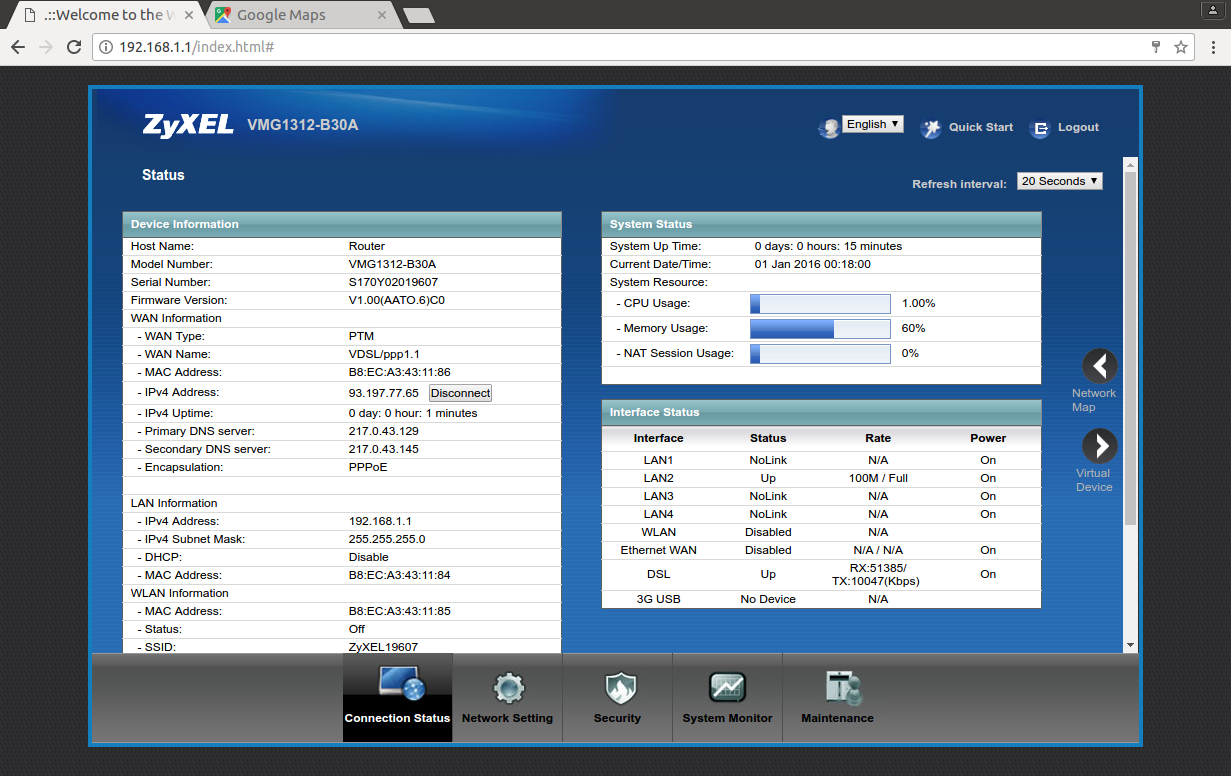Click the page's vertical scrollbar thumb

pos(1131,346)
